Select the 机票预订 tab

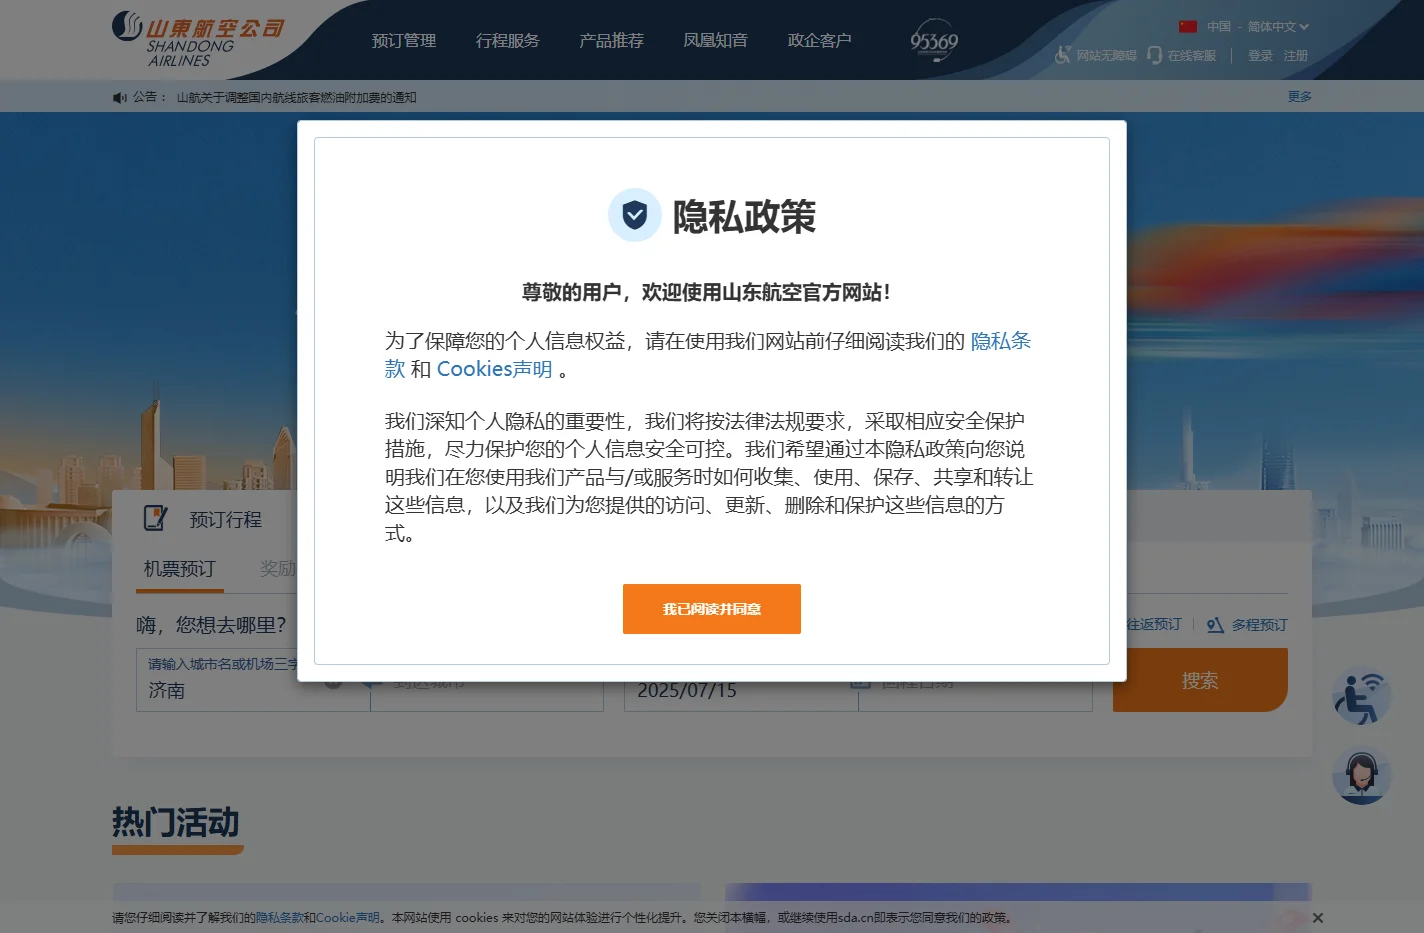179,569
